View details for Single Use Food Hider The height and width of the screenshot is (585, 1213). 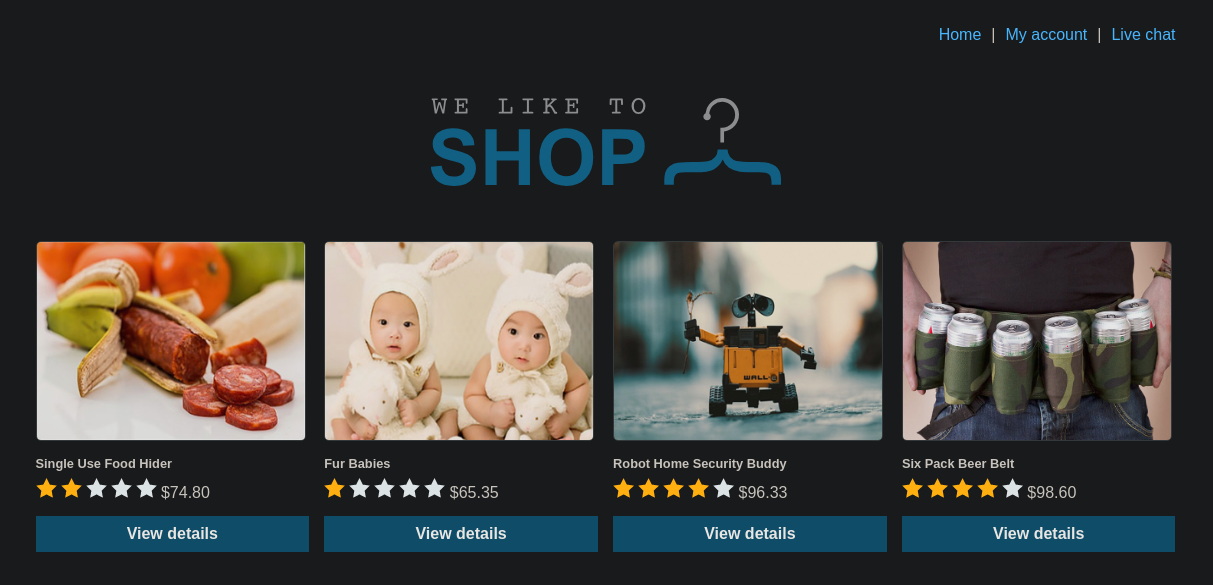172,534
